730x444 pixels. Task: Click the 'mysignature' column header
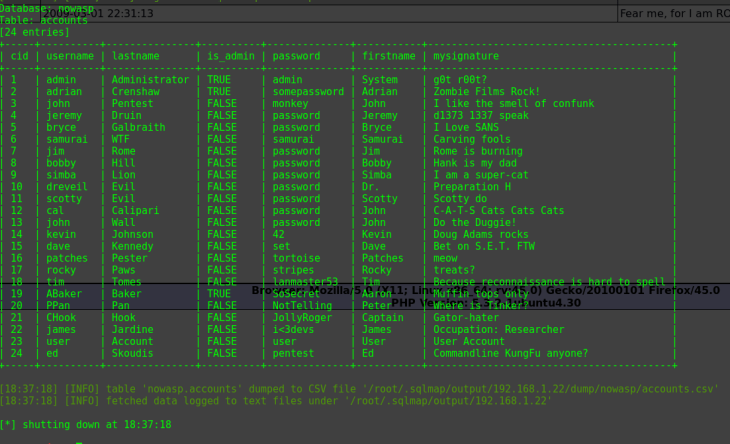[466, 56]
